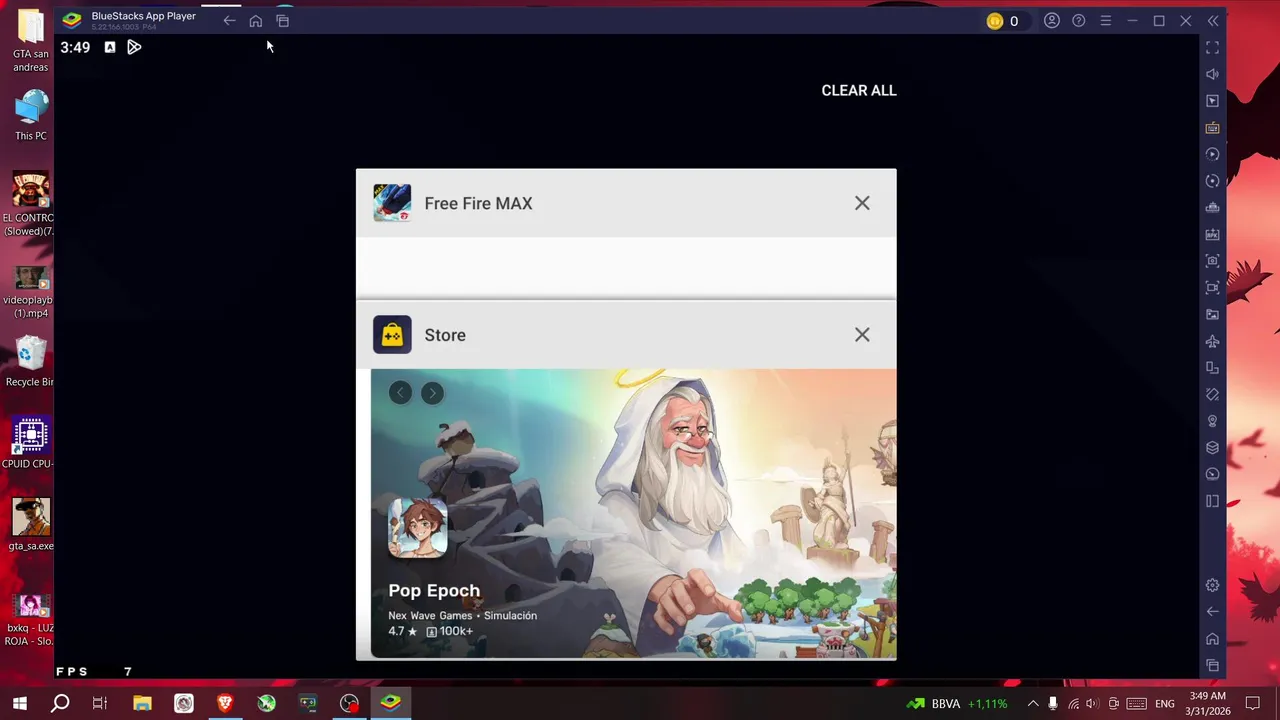
Task: Open the Free Fire MAX app icon
Action: tap(392, 203)
